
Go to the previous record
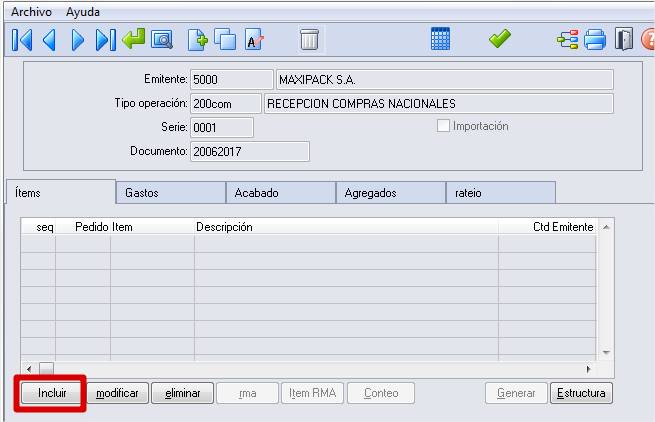(50, 40)
